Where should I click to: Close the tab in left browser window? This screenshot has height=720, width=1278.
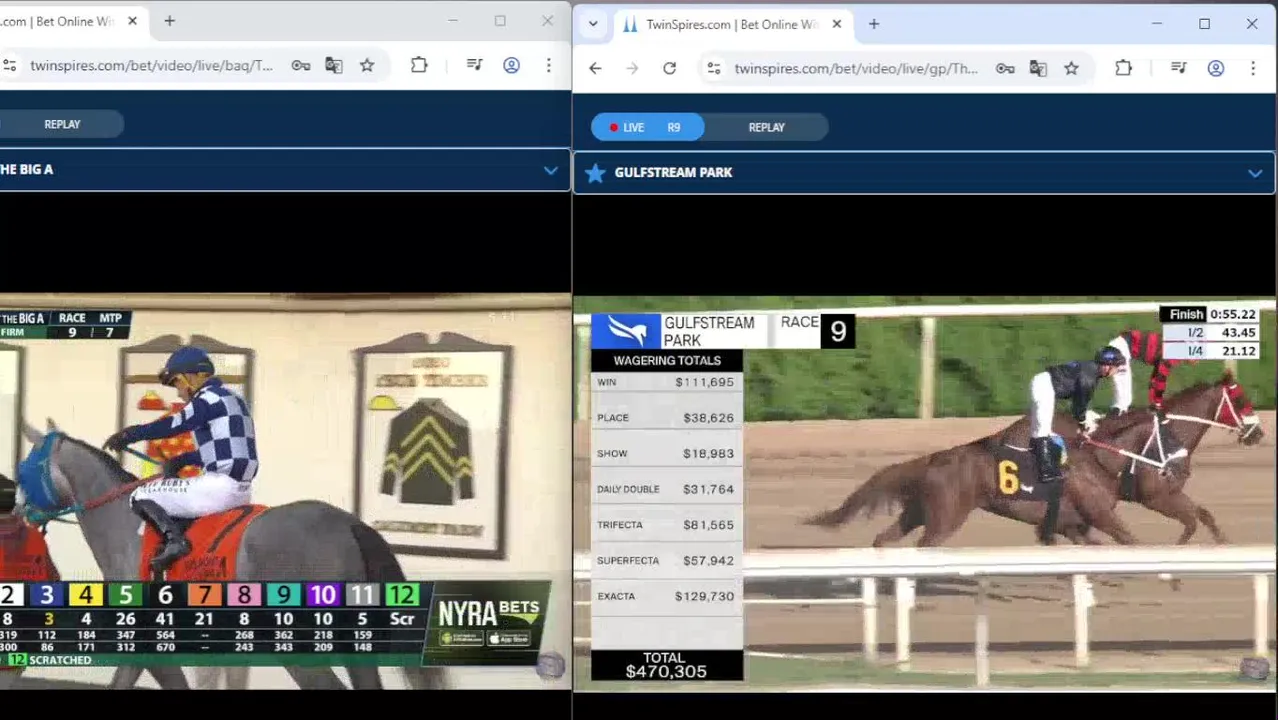pyautogui.click(x=132, y=21)
